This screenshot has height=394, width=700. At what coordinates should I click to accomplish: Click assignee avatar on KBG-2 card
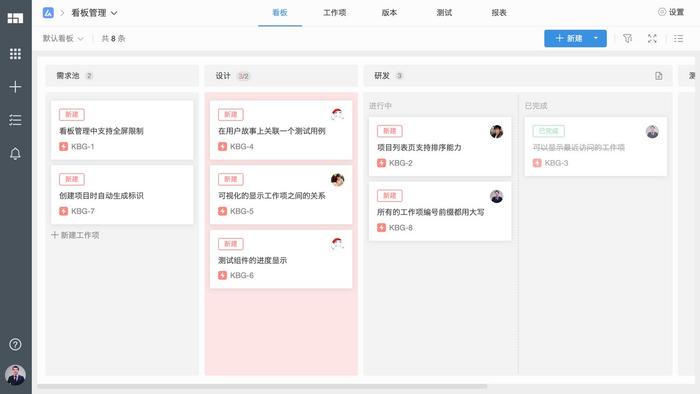[496, 132]
